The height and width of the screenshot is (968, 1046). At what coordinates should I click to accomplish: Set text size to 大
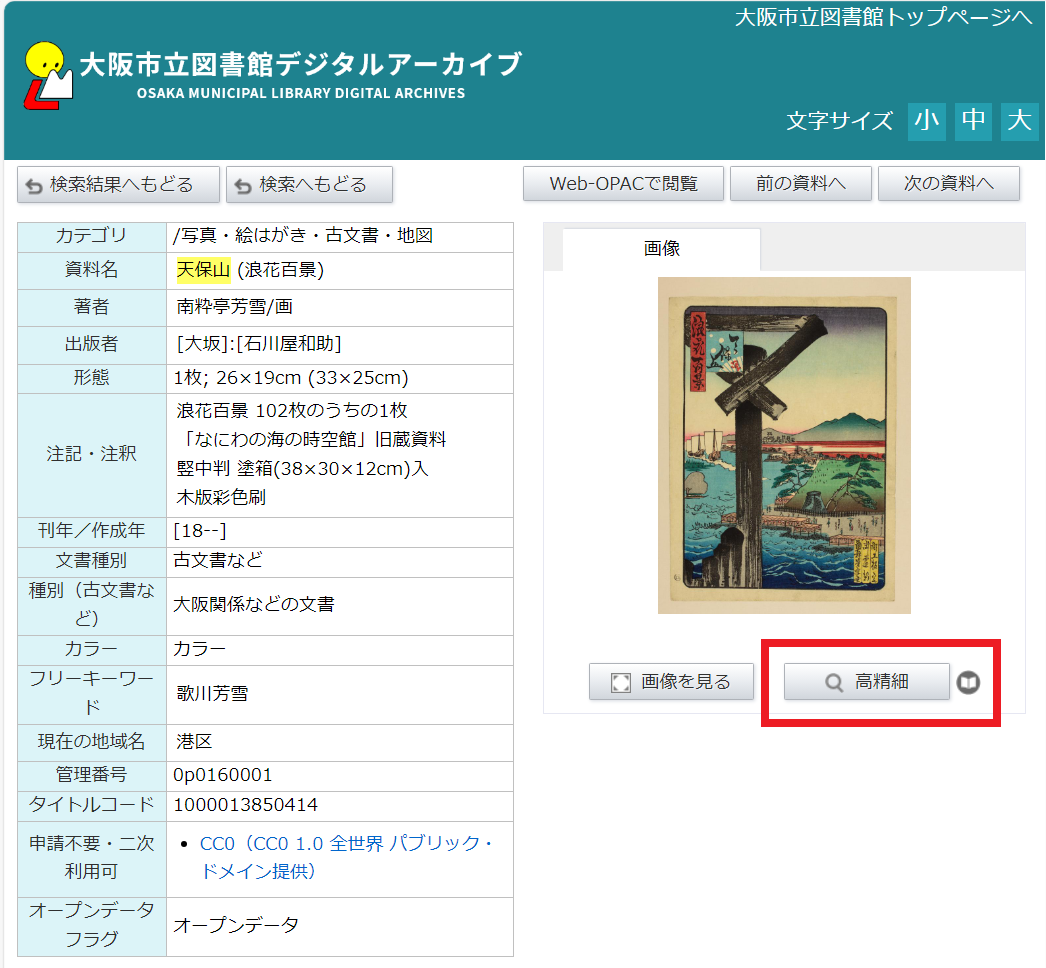coord(1019,121)
